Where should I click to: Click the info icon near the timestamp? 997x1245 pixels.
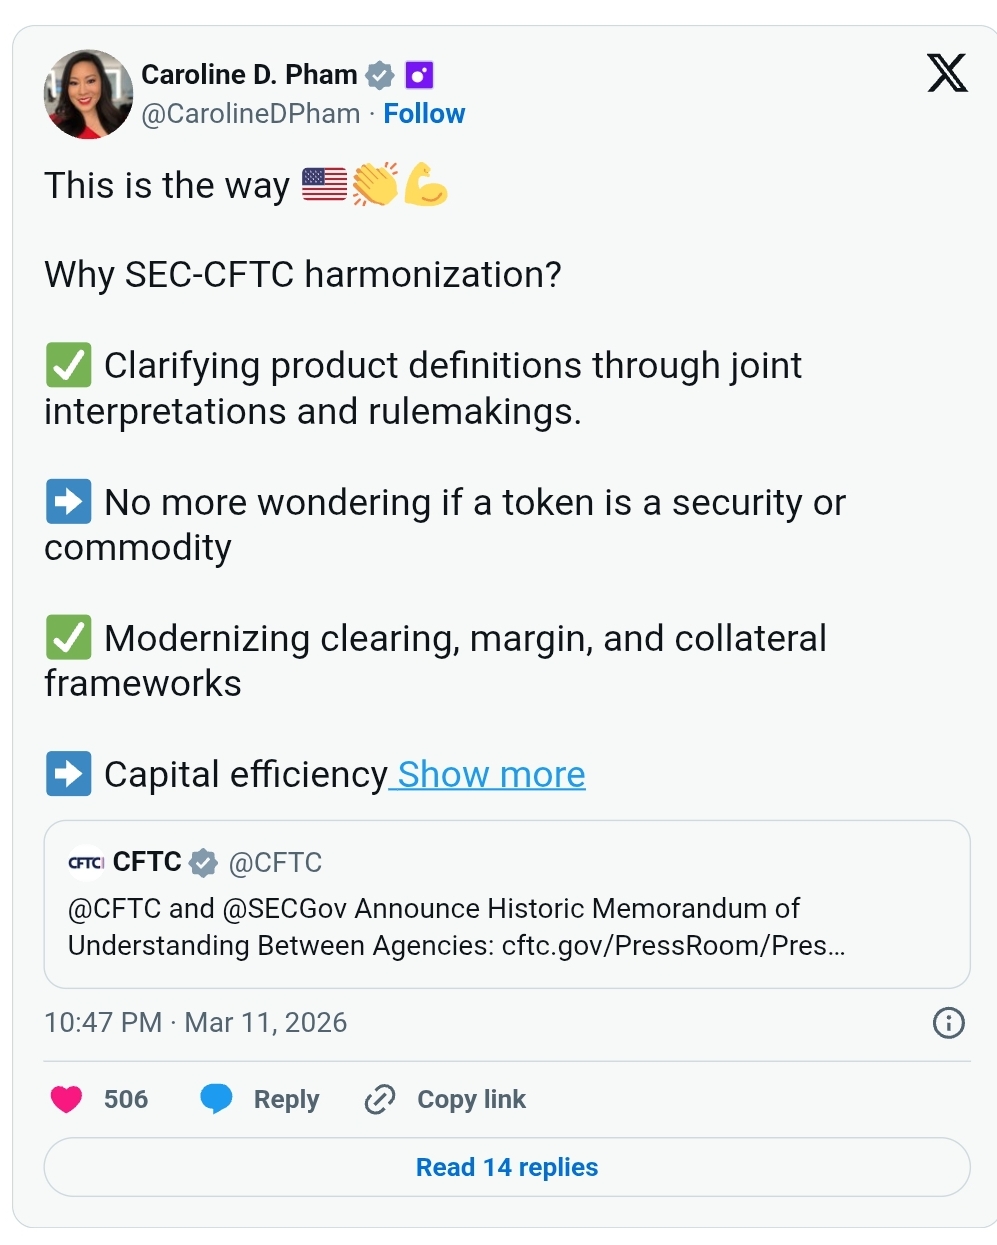(948, 1022)
